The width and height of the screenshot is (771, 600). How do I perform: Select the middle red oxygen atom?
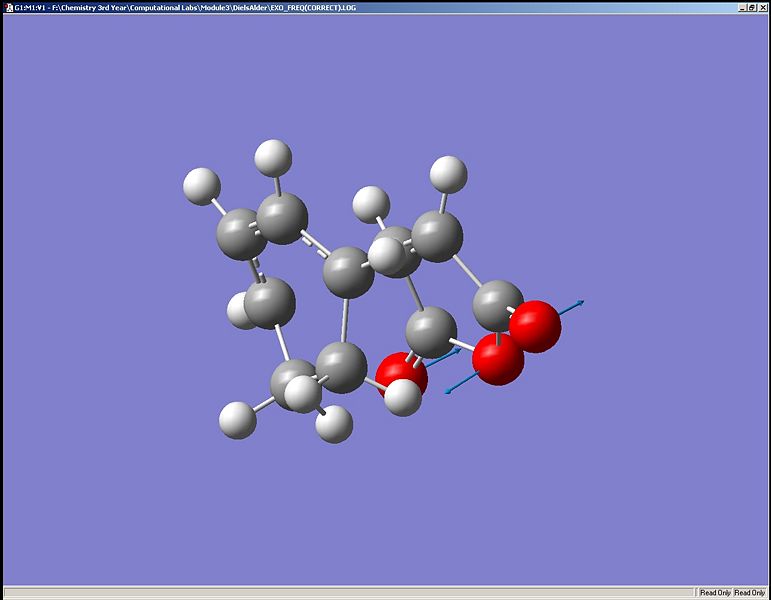point(498,359)
